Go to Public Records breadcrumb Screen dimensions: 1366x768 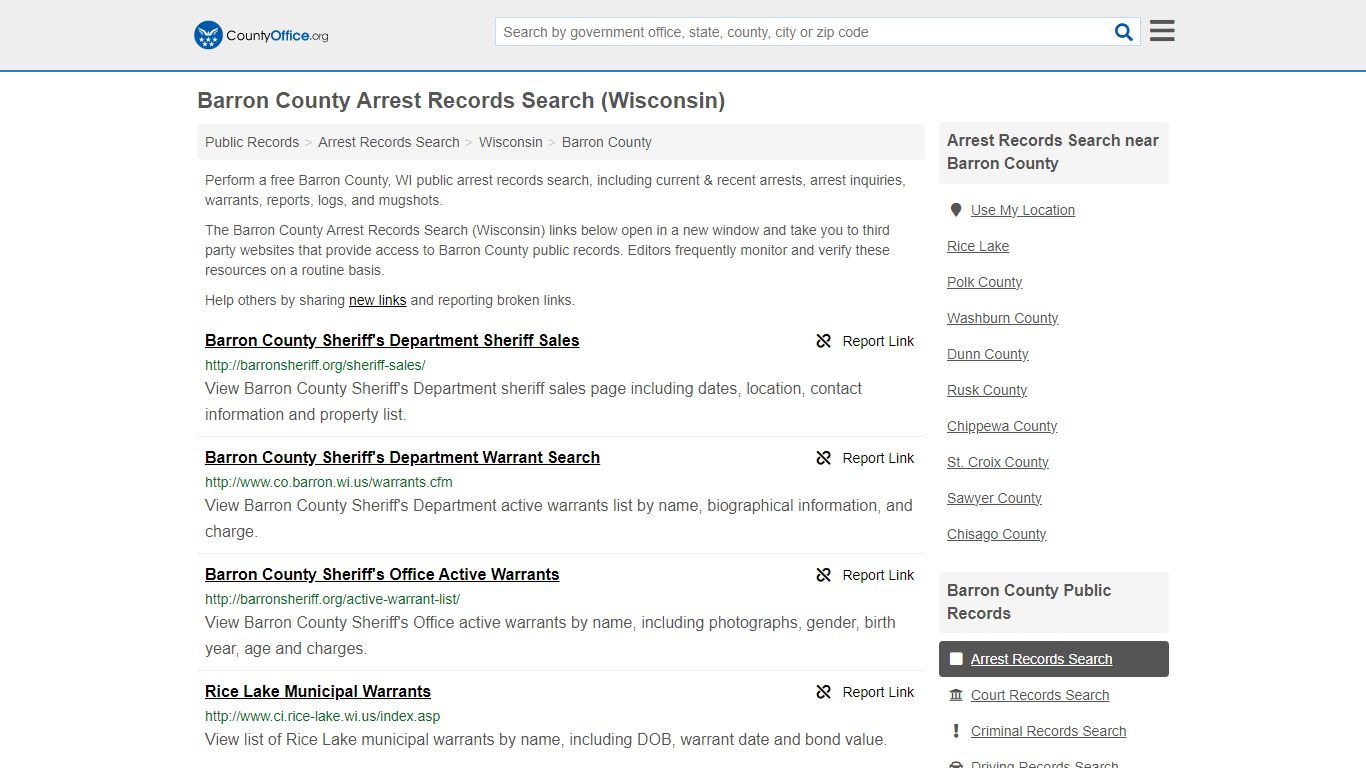pyautogui.click(x=252, y=142)
